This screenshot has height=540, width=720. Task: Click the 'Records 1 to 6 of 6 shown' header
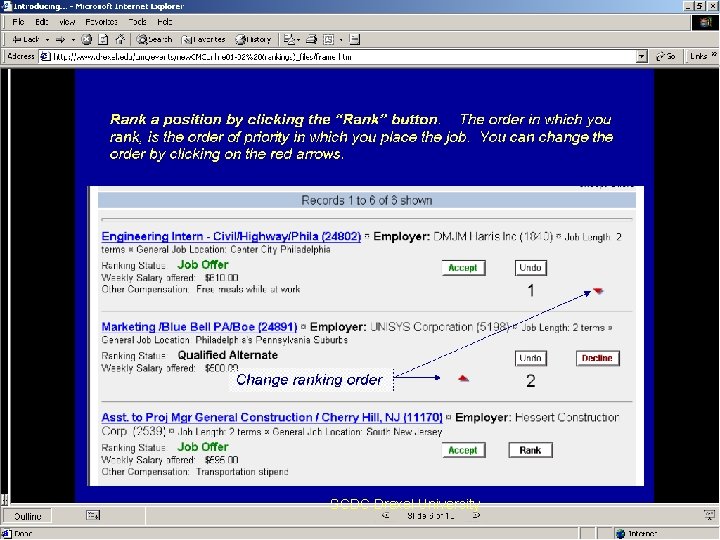[x=366, y=200]
